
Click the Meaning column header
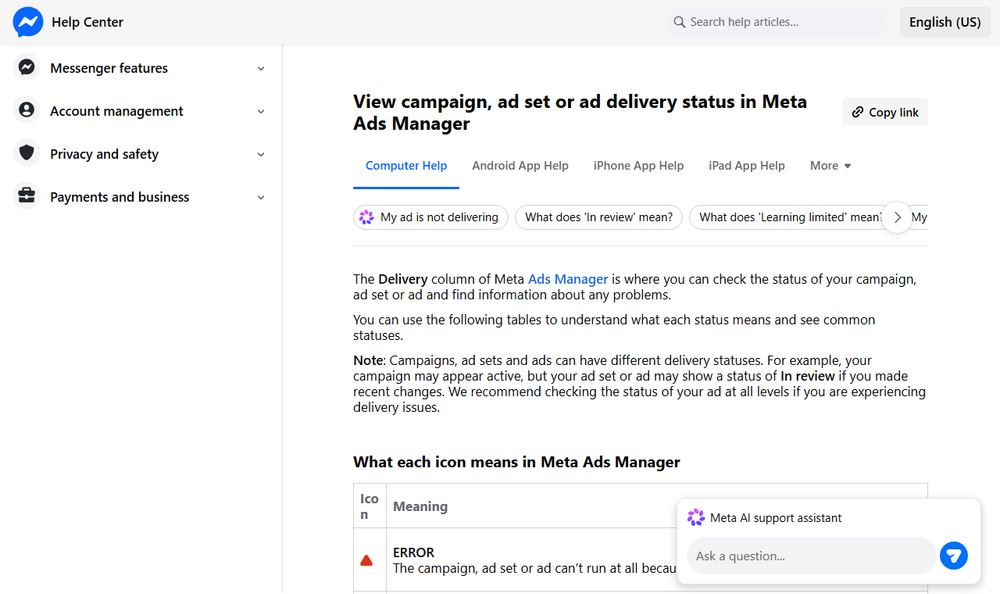click(420, 506)
